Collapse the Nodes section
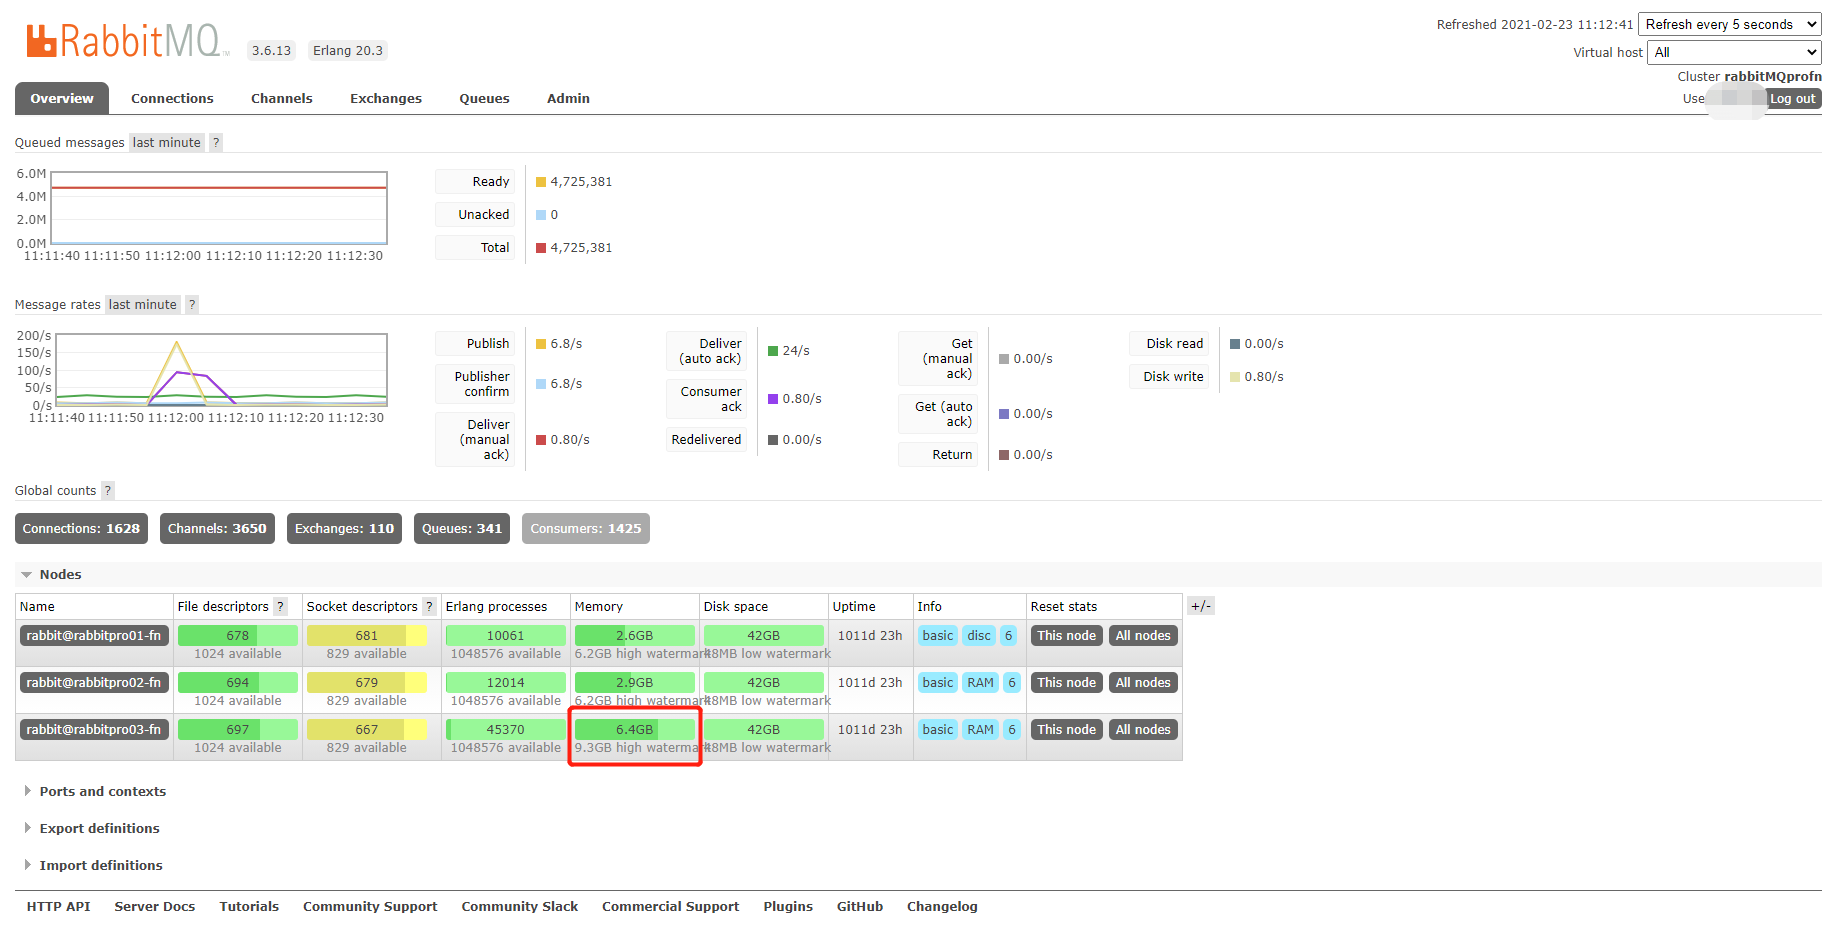This screenshot has height=932, width=1845. coord(51,575)
